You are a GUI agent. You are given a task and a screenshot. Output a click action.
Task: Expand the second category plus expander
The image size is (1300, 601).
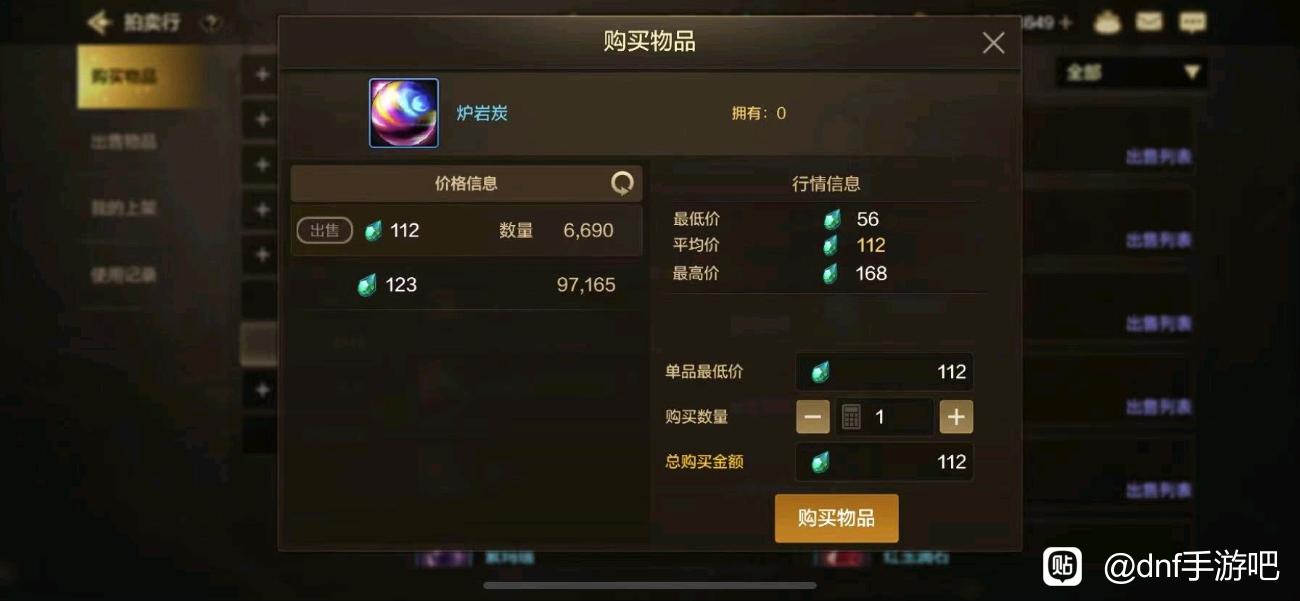[262, 120]
